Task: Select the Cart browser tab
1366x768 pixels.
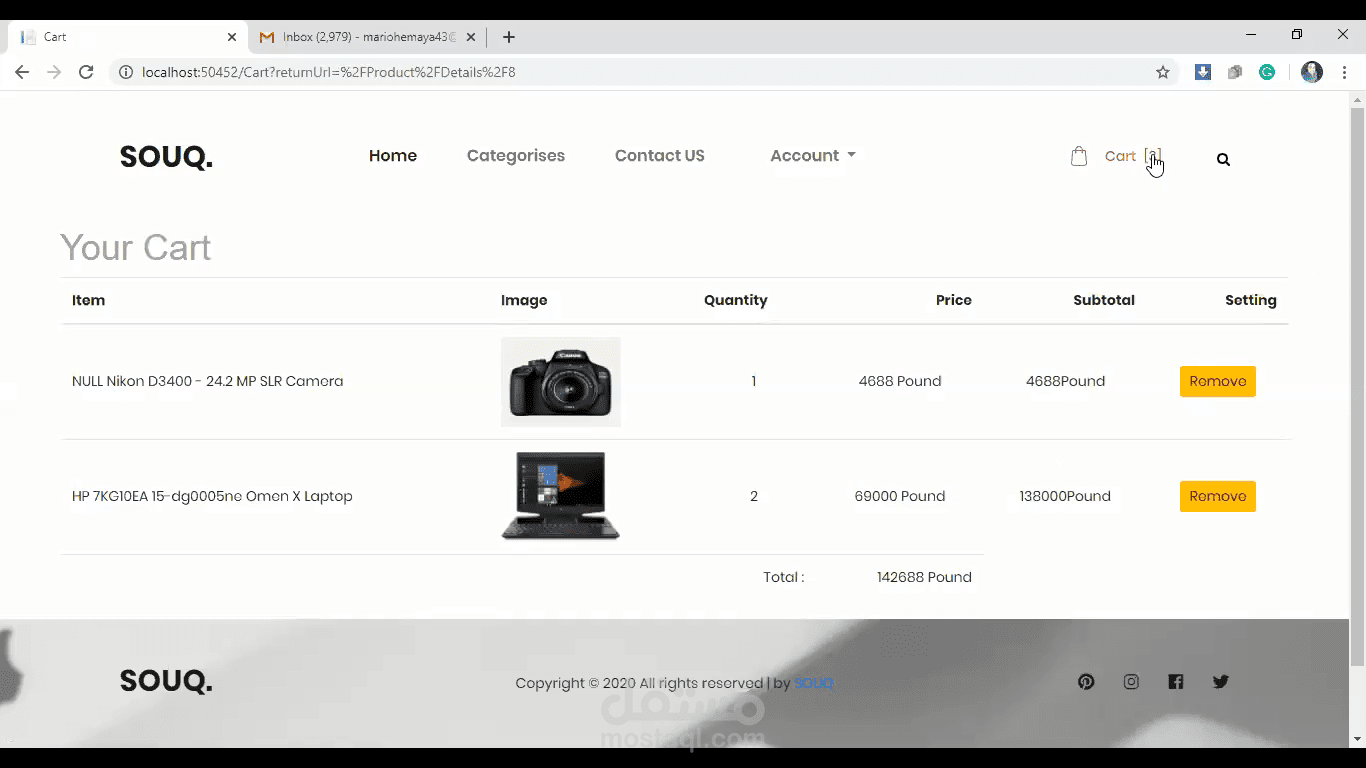Action: tap(128, 37)
